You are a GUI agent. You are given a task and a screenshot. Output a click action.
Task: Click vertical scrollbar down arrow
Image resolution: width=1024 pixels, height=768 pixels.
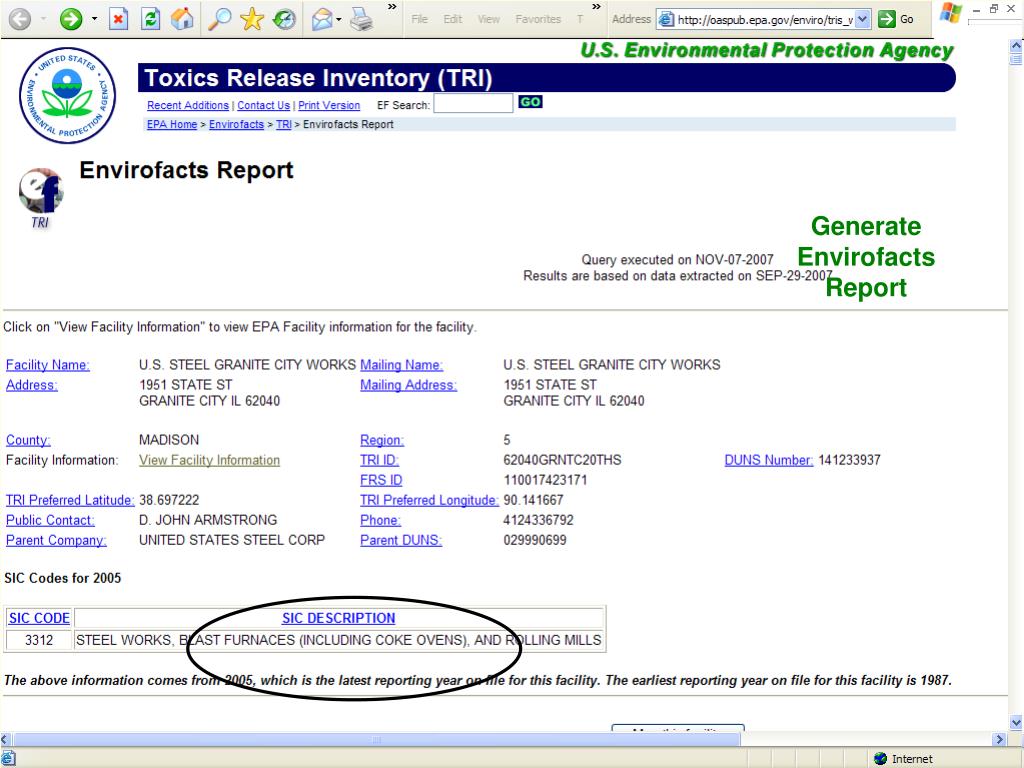pos(1016,723)
